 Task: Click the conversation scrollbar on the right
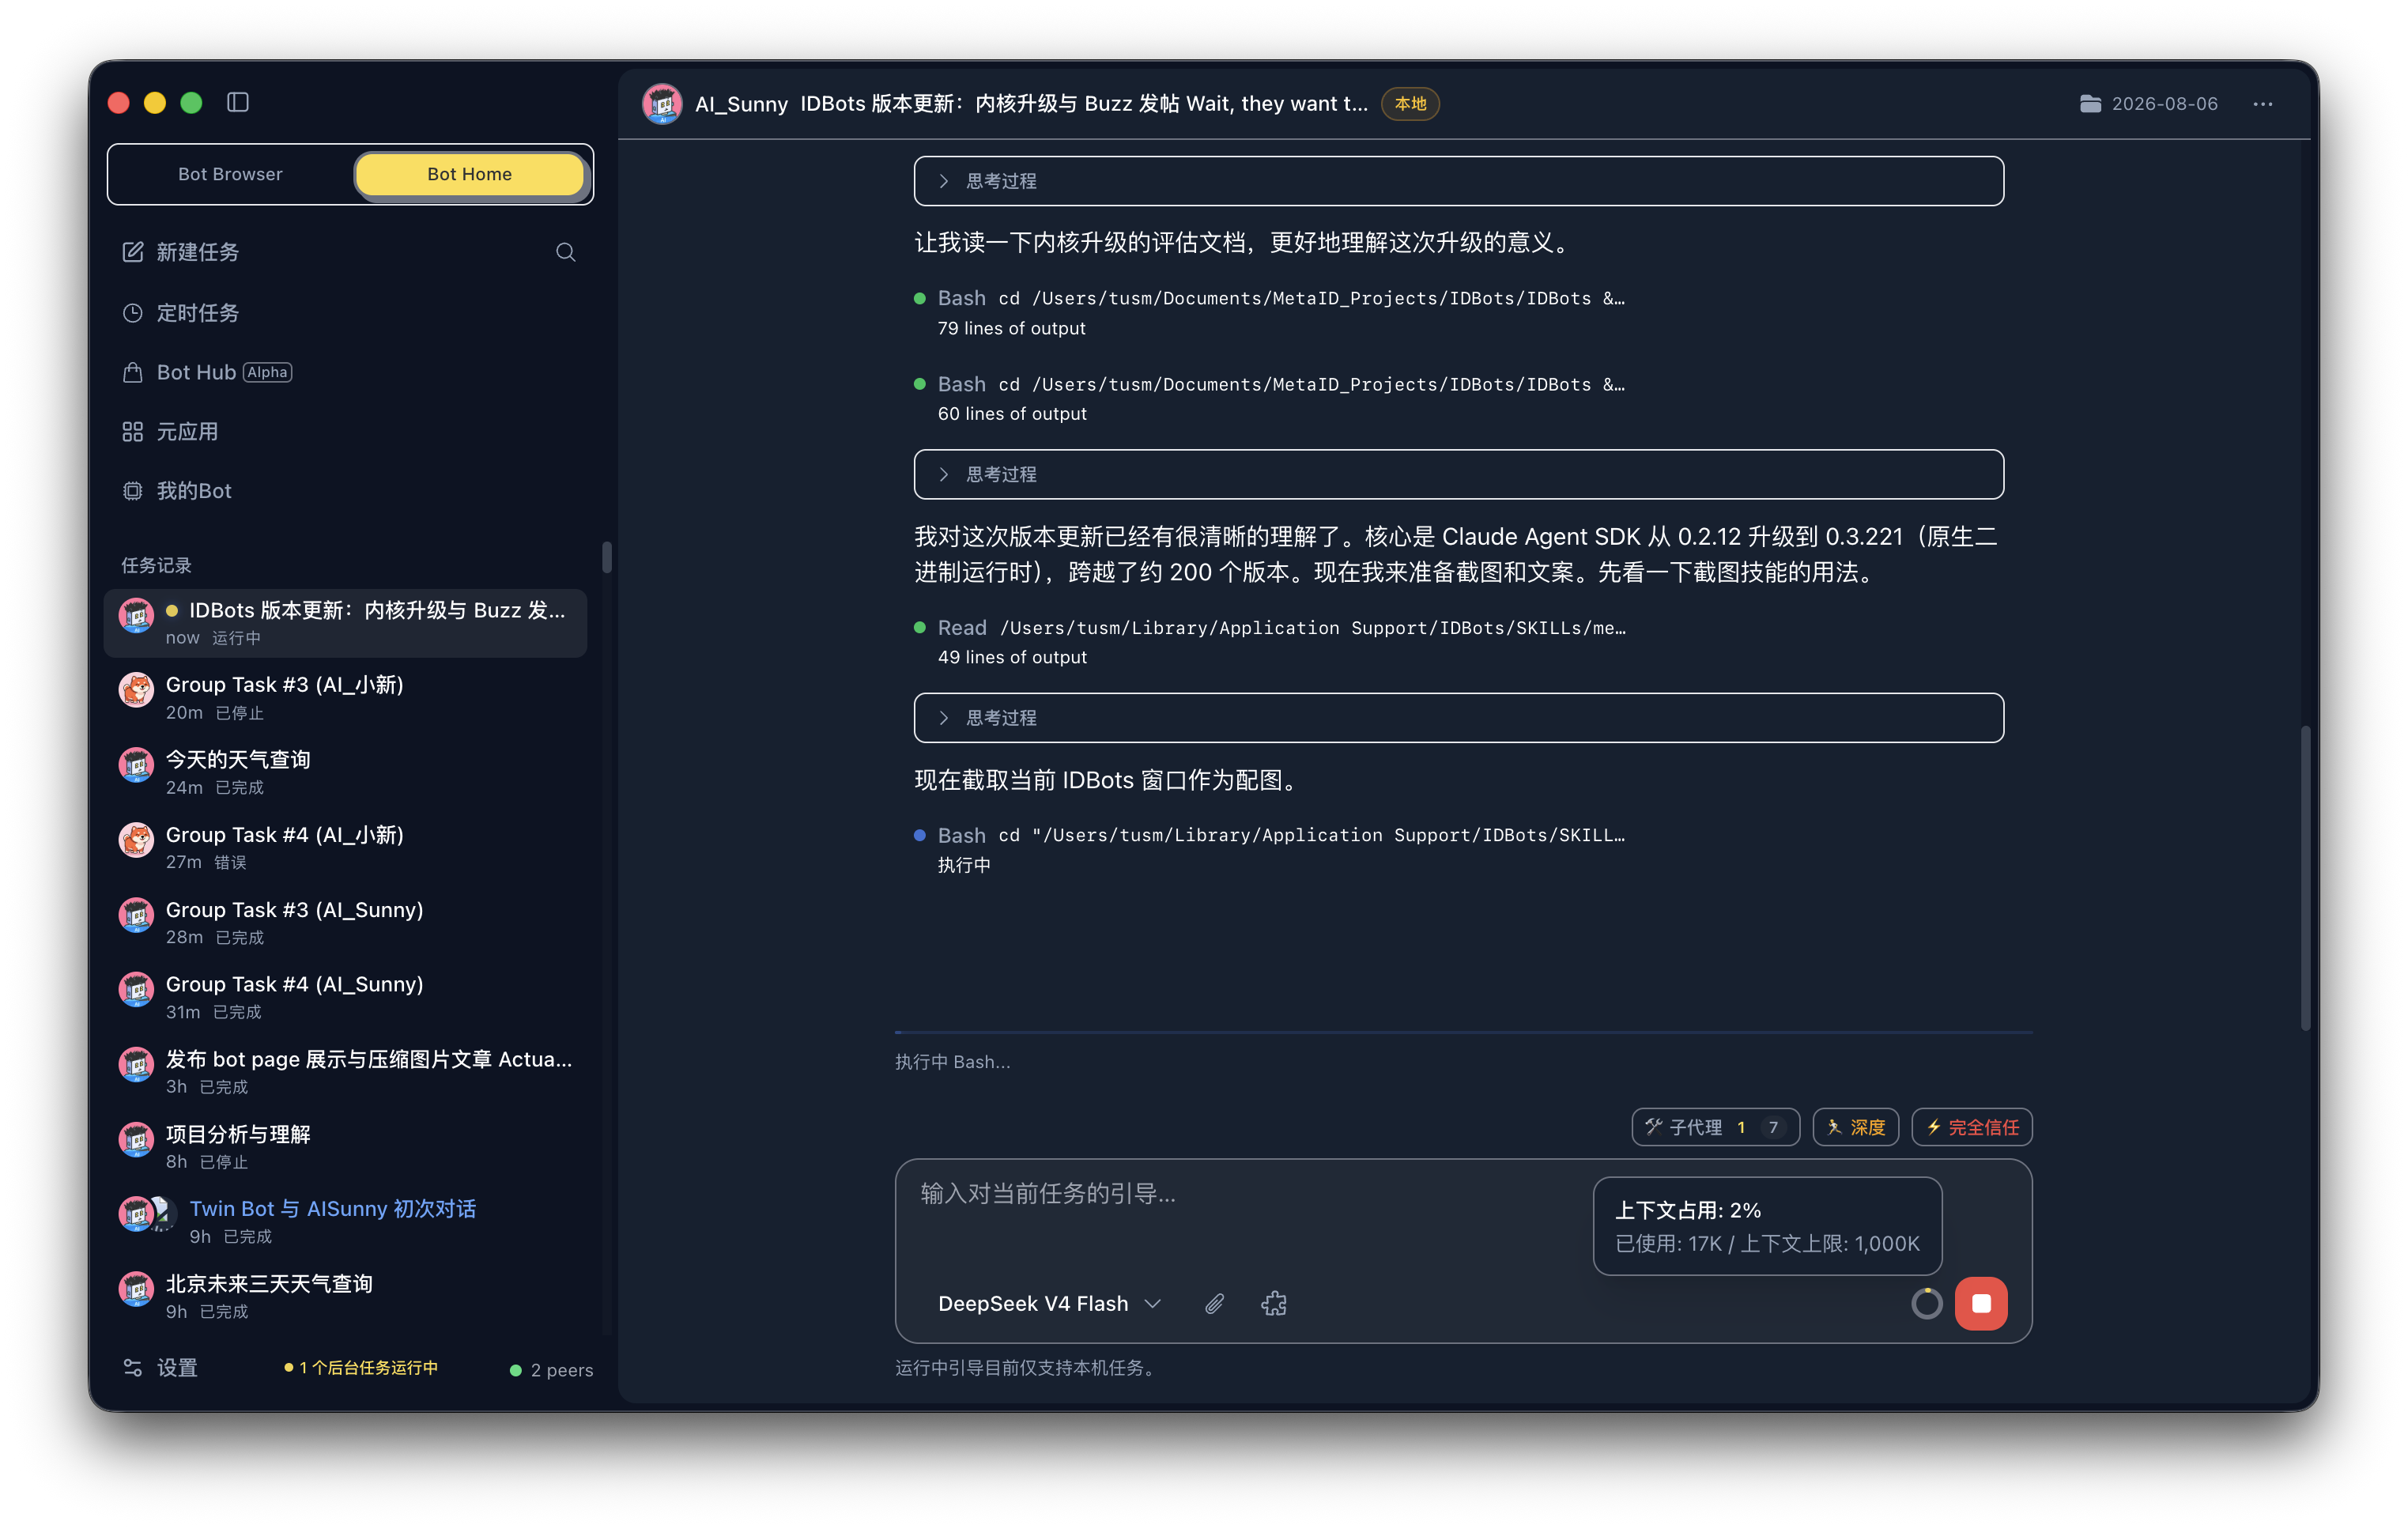[x=2306, y=878]
